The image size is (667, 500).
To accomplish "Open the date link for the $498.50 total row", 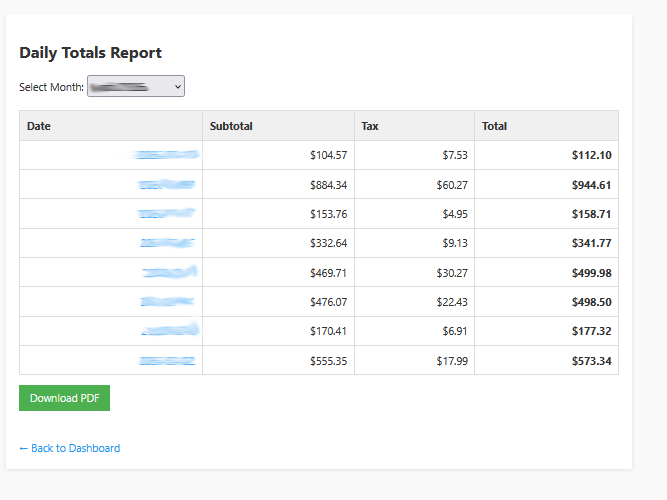I will (x=167, y=302).
